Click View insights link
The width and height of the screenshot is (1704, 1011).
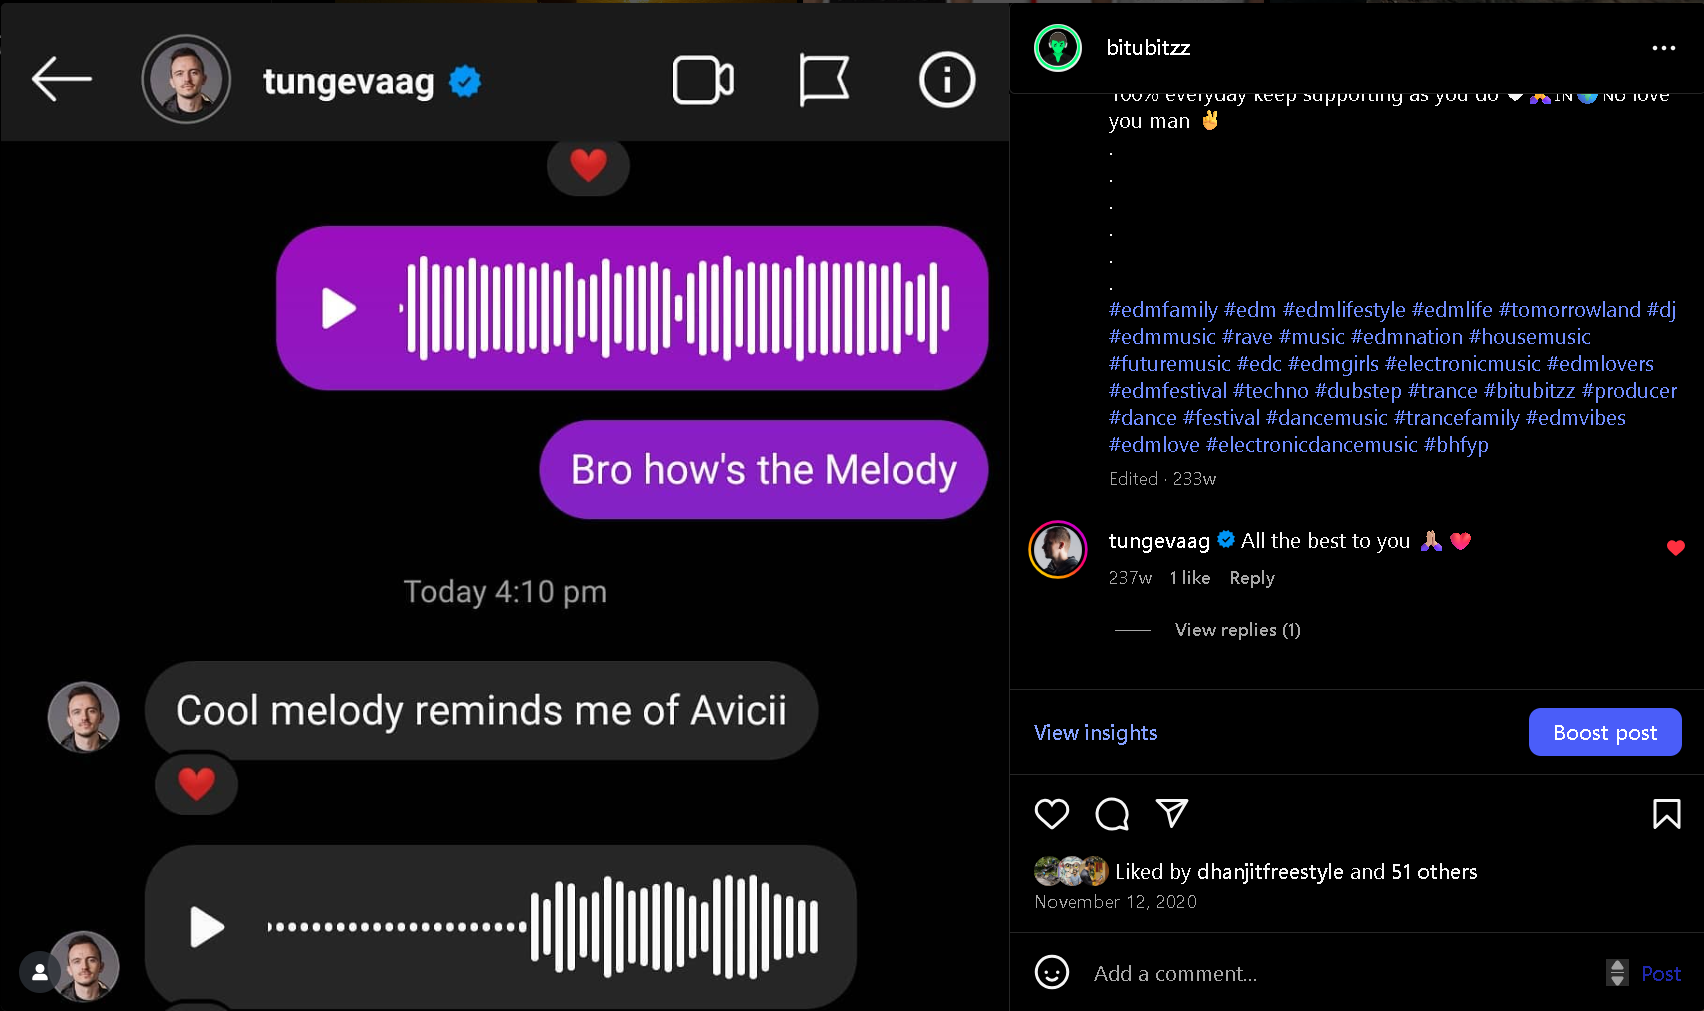(1095, 733)
